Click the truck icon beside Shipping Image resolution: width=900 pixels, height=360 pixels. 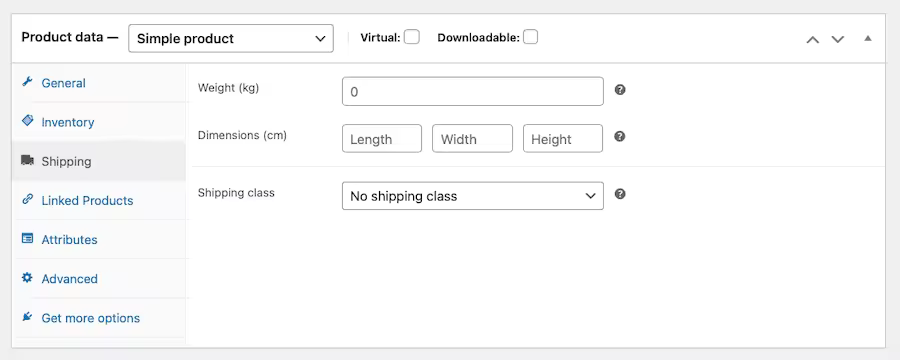coord(27,160)
